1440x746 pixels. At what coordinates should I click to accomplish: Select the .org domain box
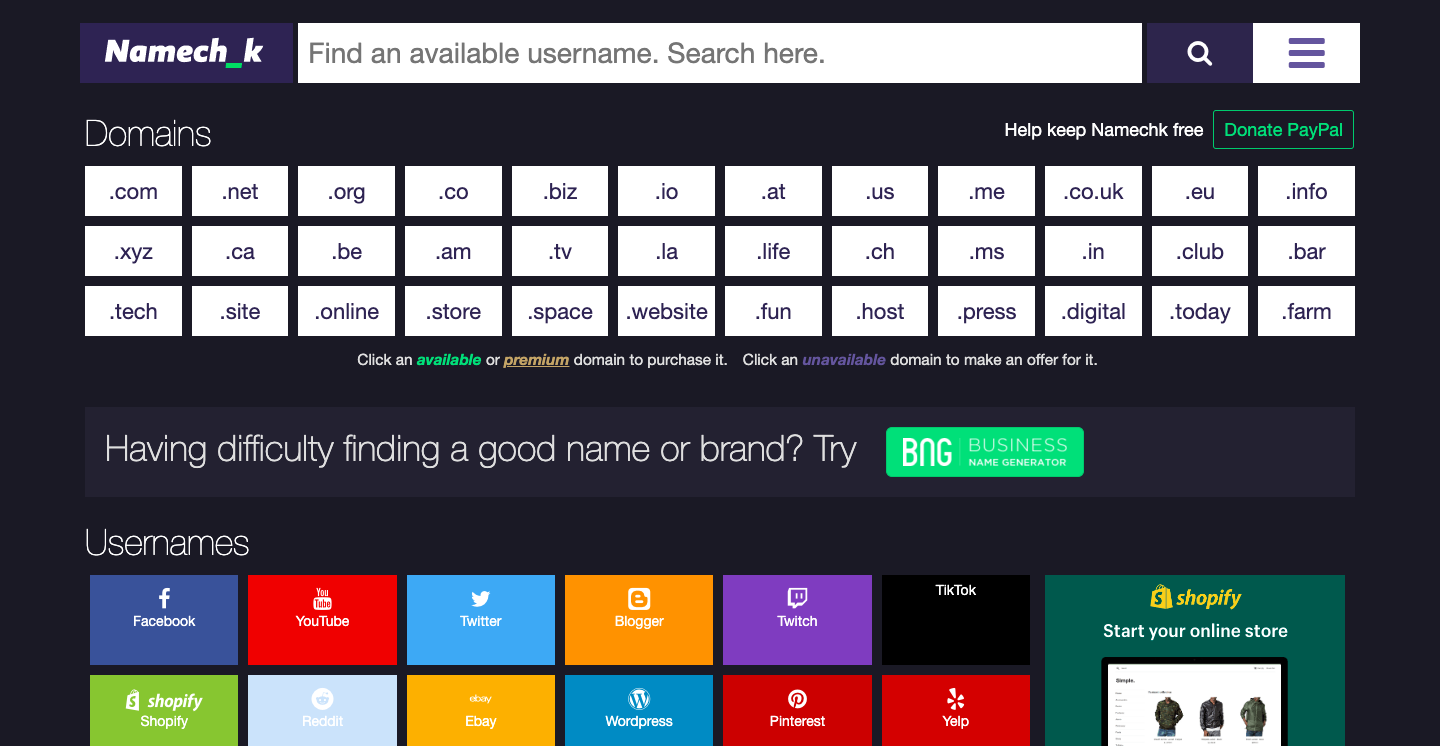coord(346,191)
